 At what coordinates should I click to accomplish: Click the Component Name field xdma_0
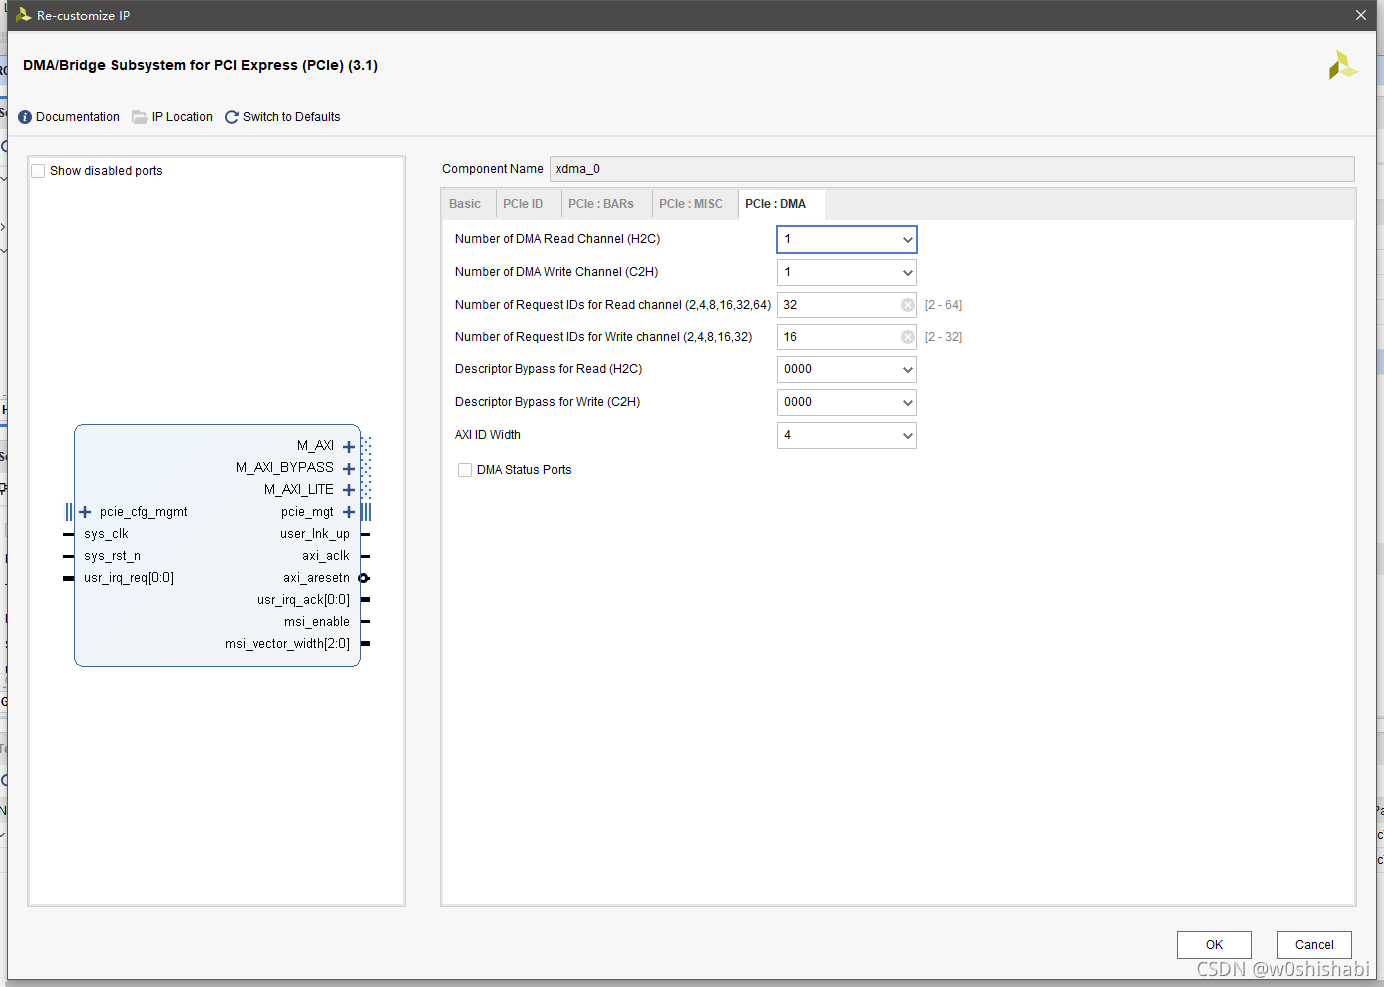click(952, 169)
